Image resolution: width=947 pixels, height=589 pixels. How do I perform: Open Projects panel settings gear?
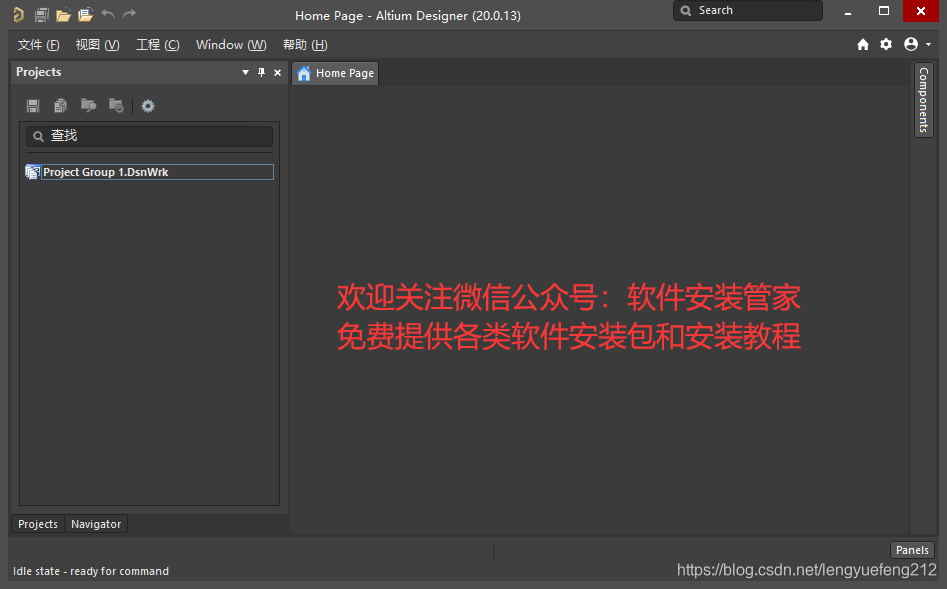[148, 106]
